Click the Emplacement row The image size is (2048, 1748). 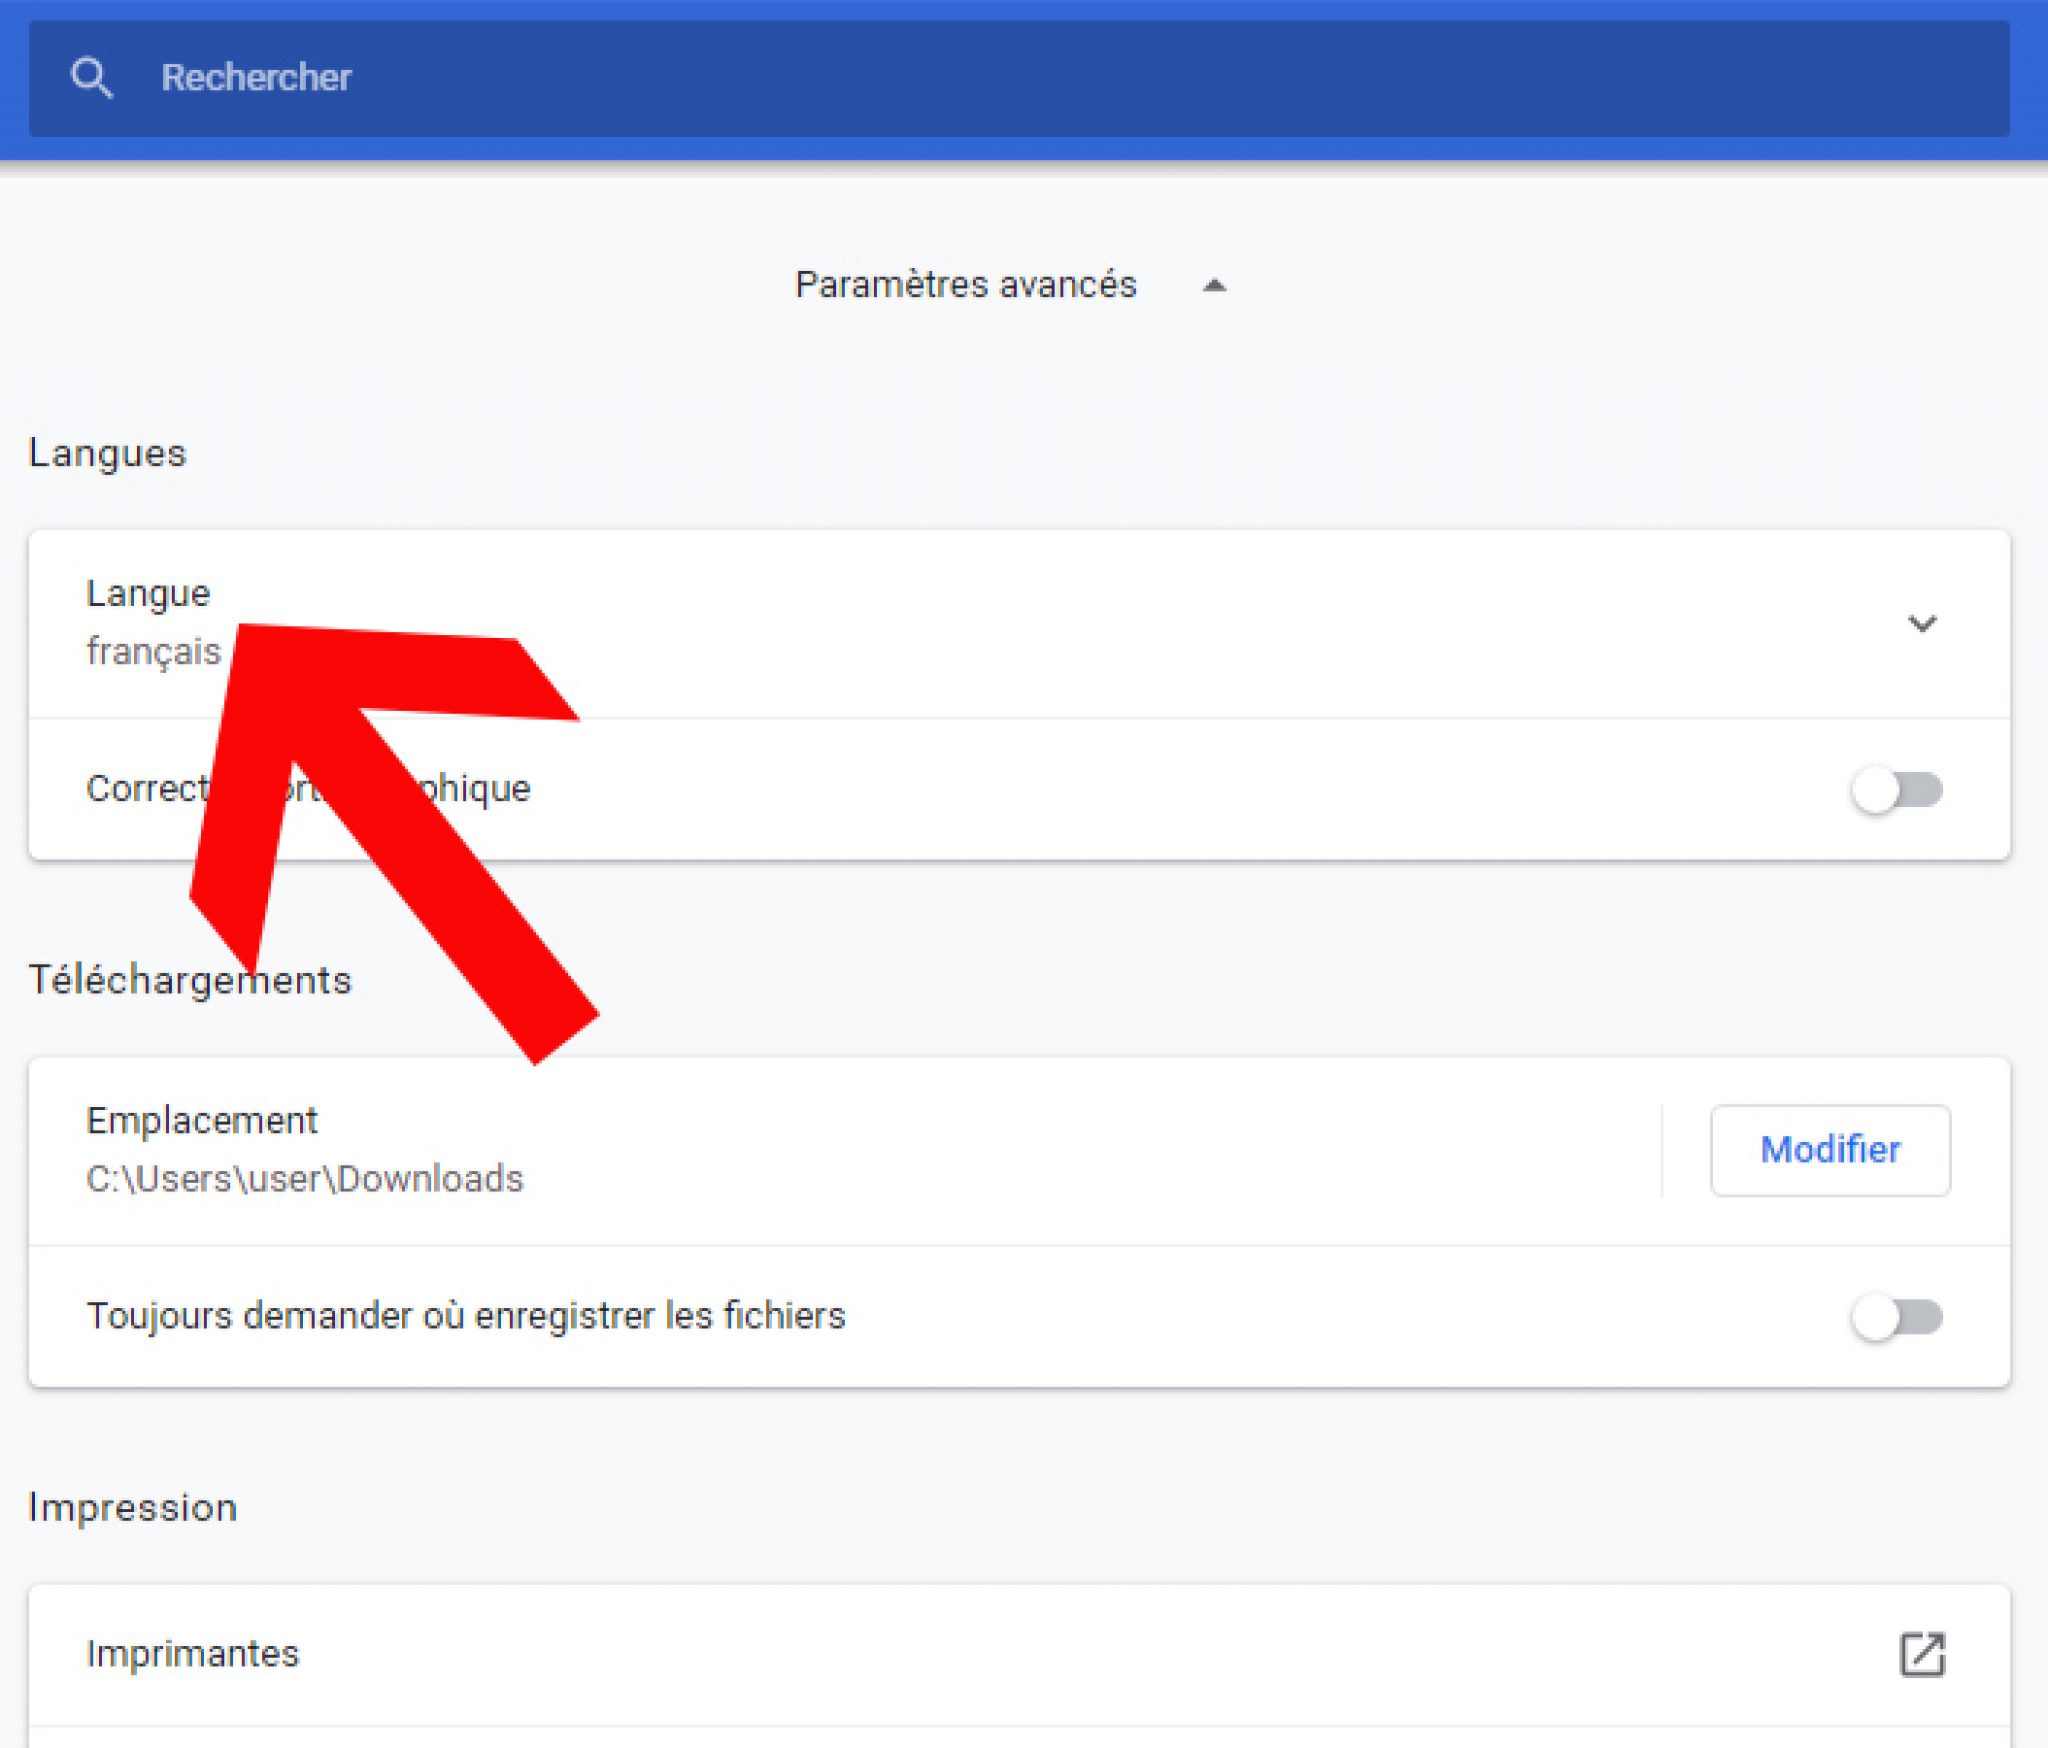click(x=202, y=1119)
